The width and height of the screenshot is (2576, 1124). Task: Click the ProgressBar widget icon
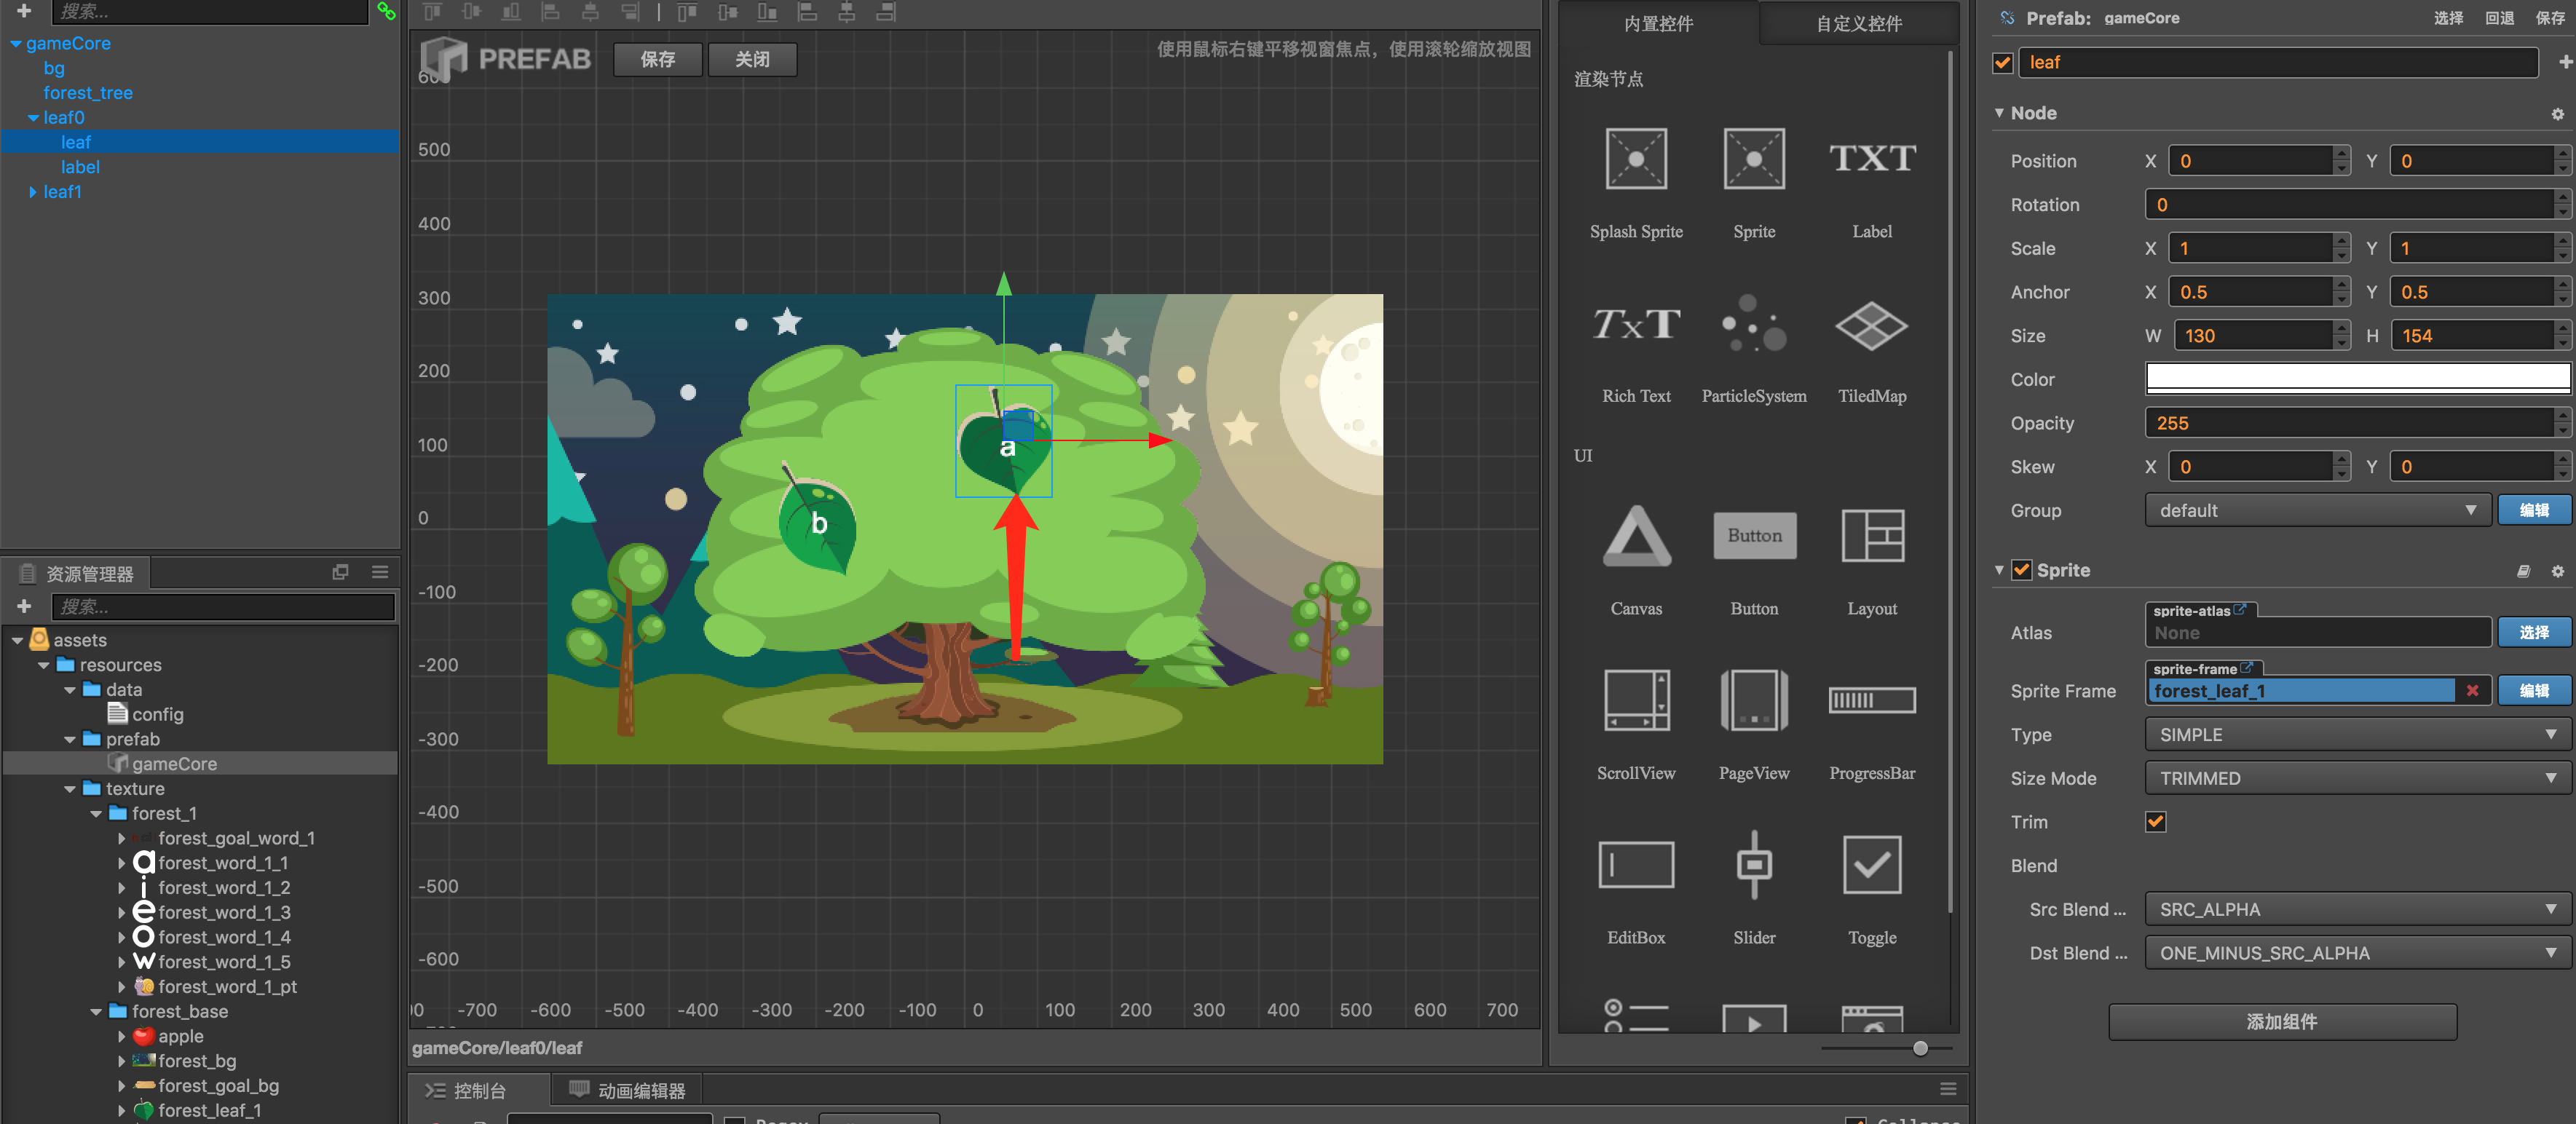click(1871, 700)
